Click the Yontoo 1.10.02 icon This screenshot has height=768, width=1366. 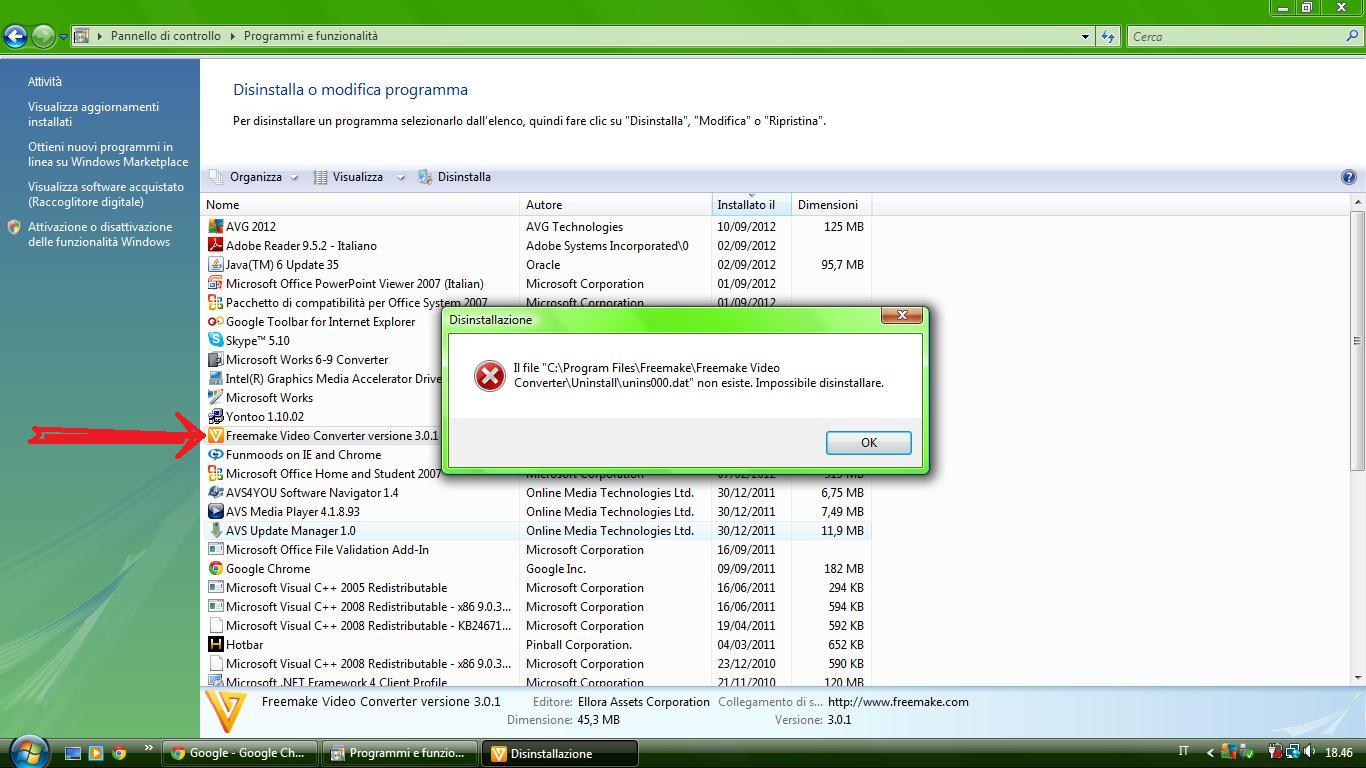click(215, 416)
